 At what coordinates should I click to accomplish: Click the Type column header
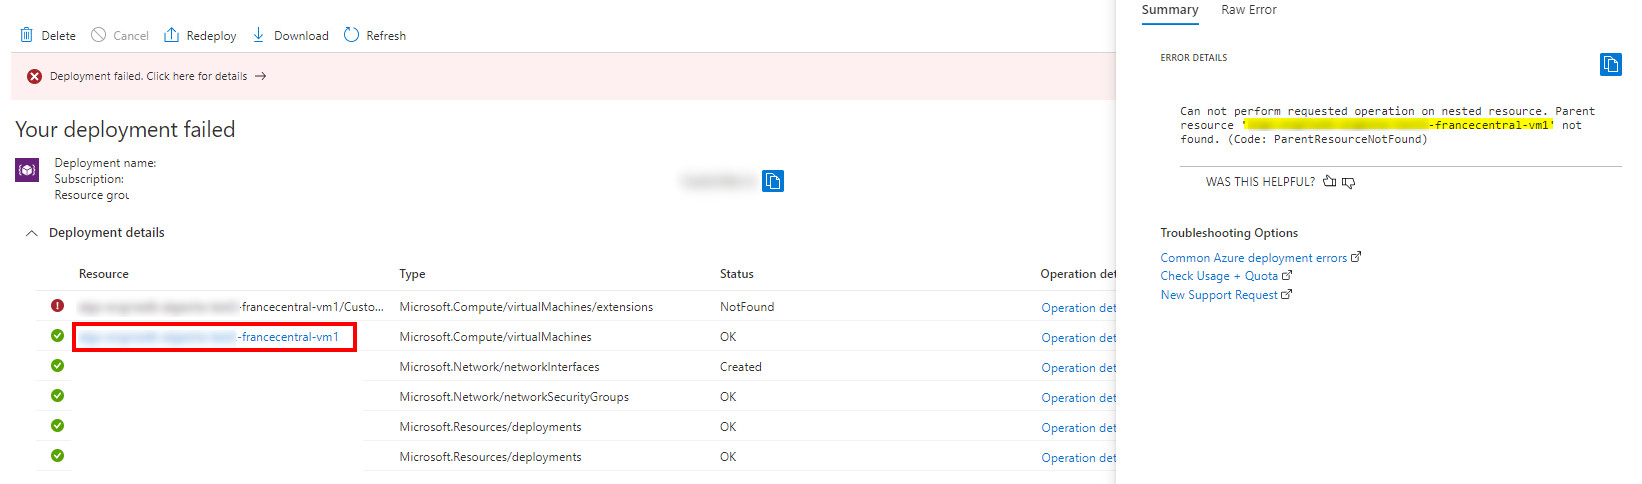coord(412,274)
